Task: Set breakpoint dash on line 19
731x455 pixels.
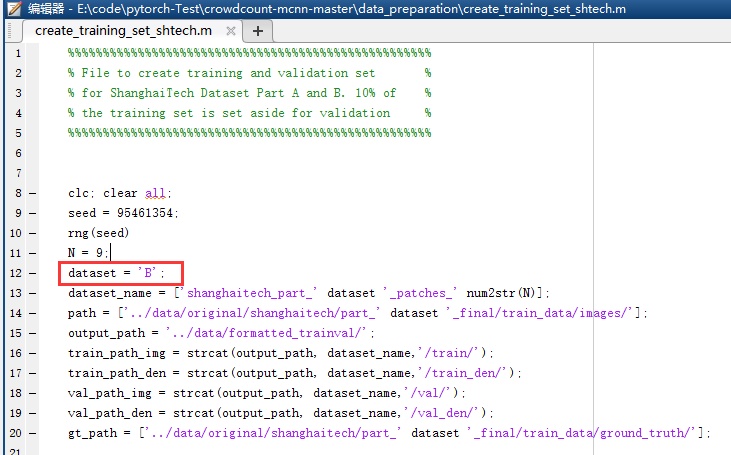Action: pyautogui.click(x=32, y=414)
